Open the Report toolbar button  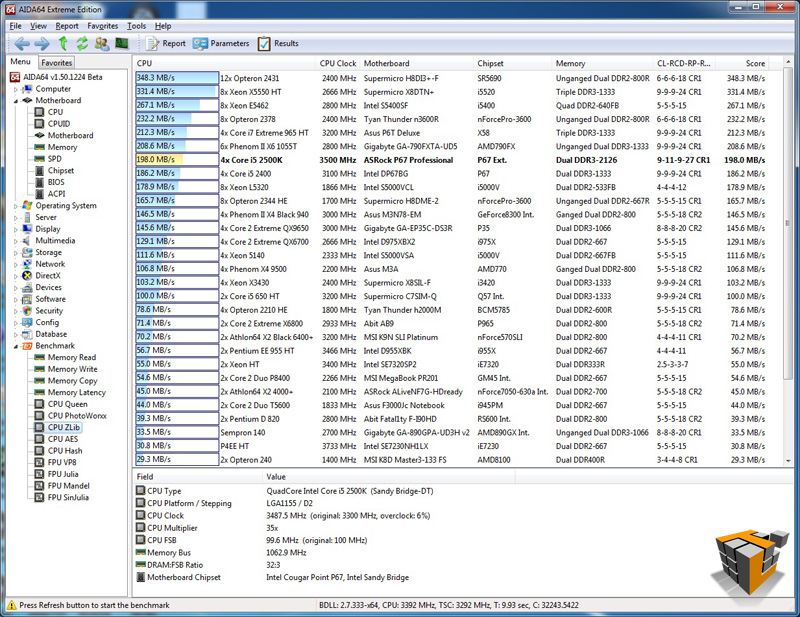[x=166, y=44]
